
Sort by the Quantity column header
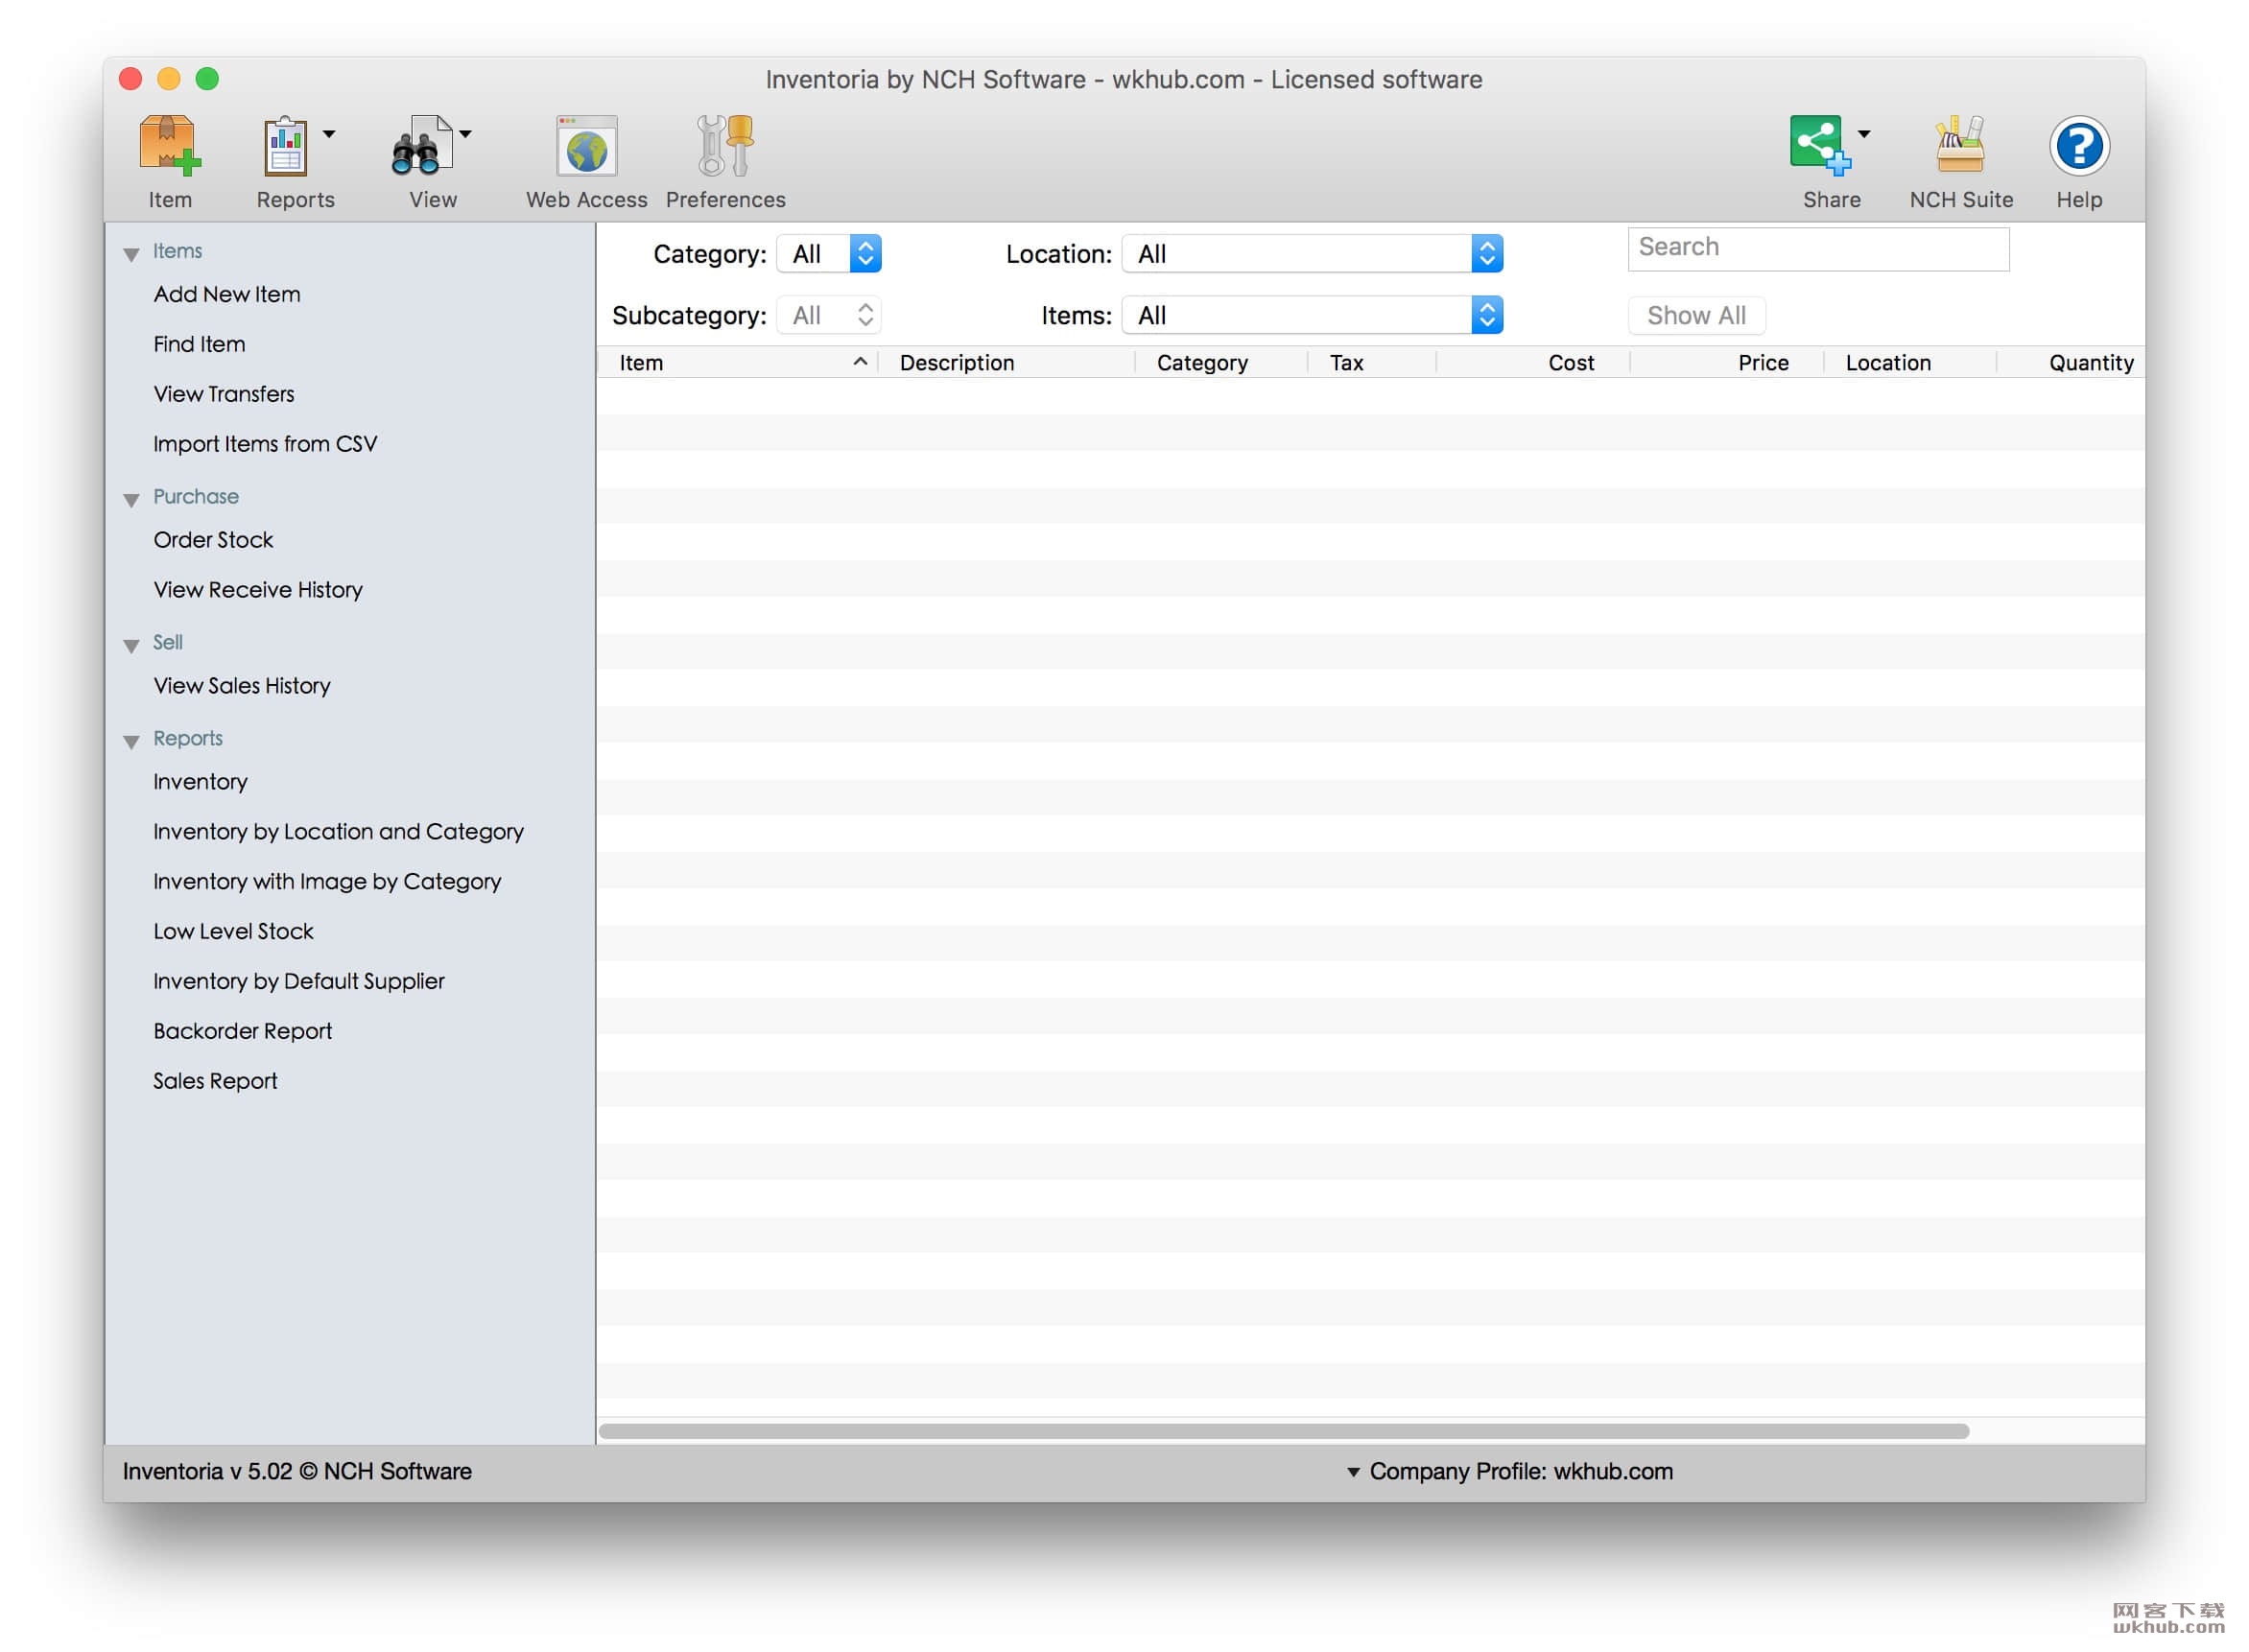click(x=2071, y=363)
